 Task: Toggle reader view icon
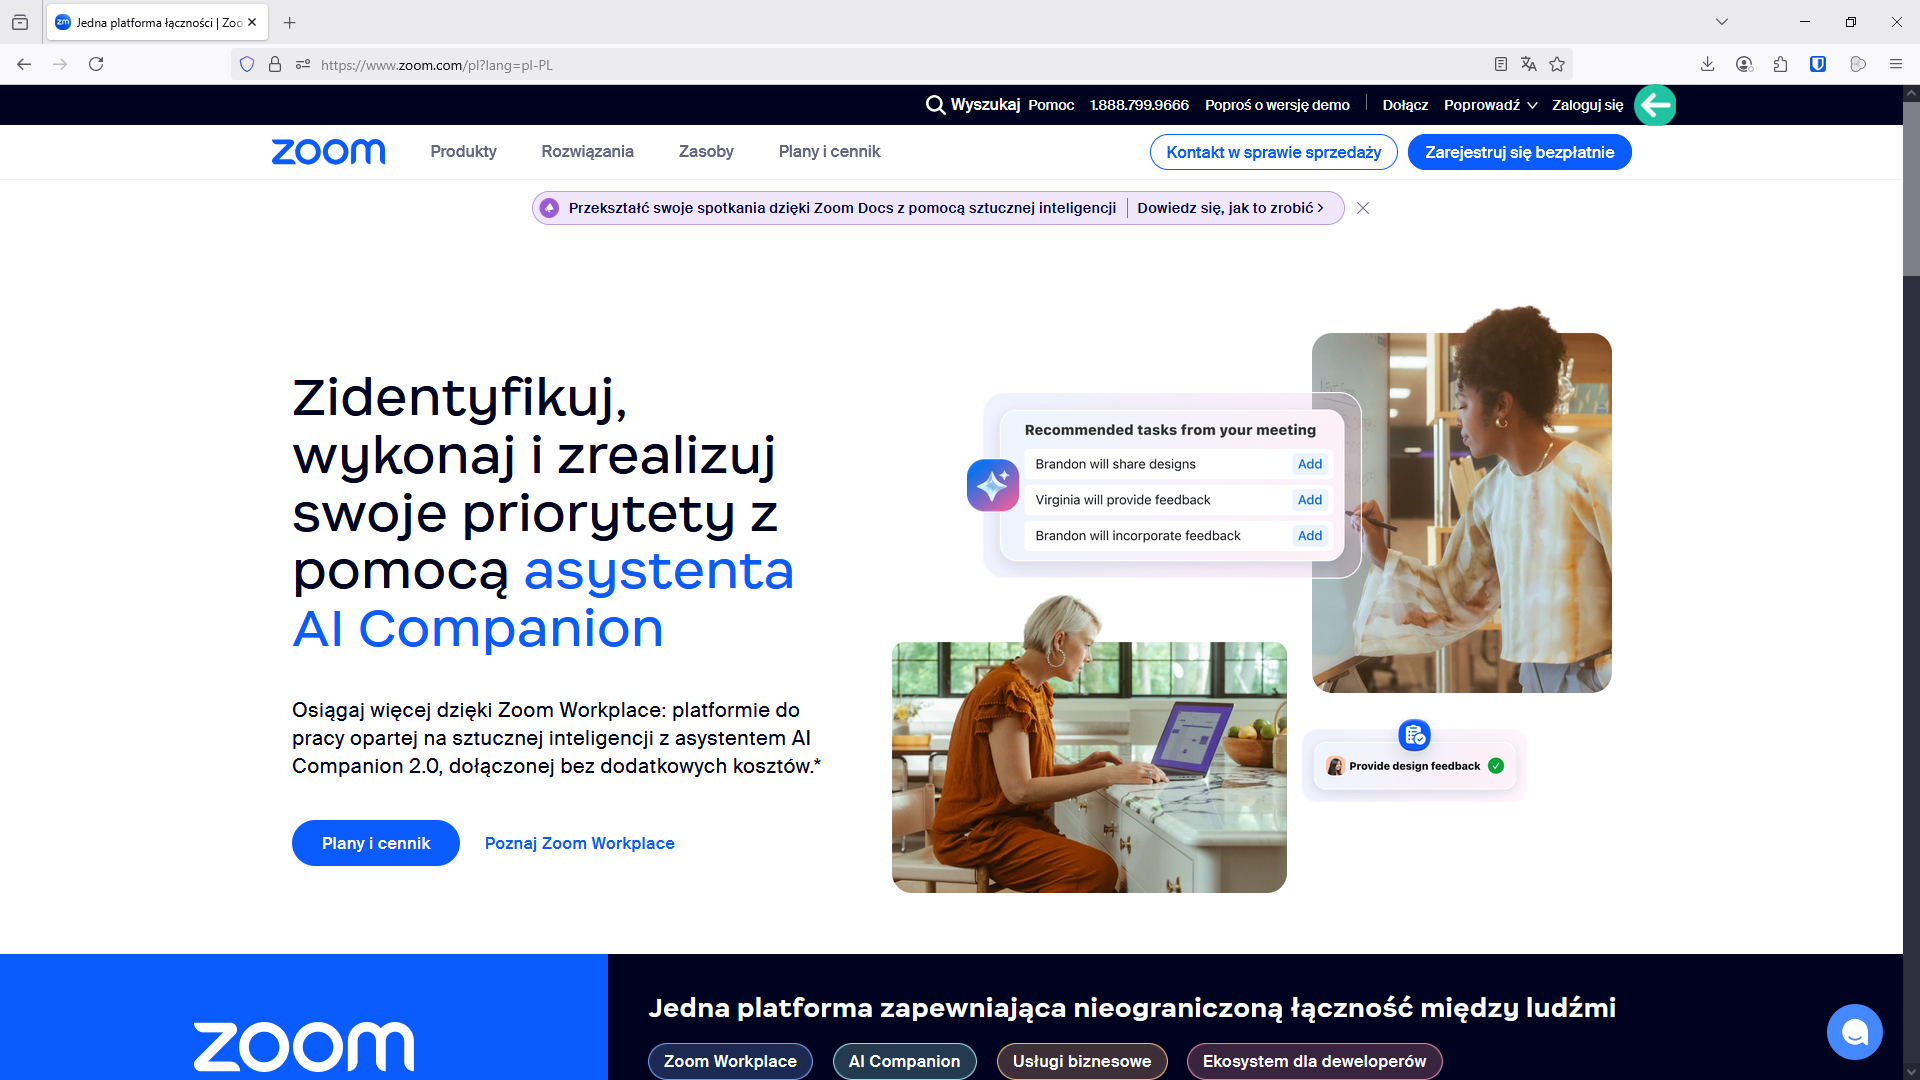(1501, 64)
